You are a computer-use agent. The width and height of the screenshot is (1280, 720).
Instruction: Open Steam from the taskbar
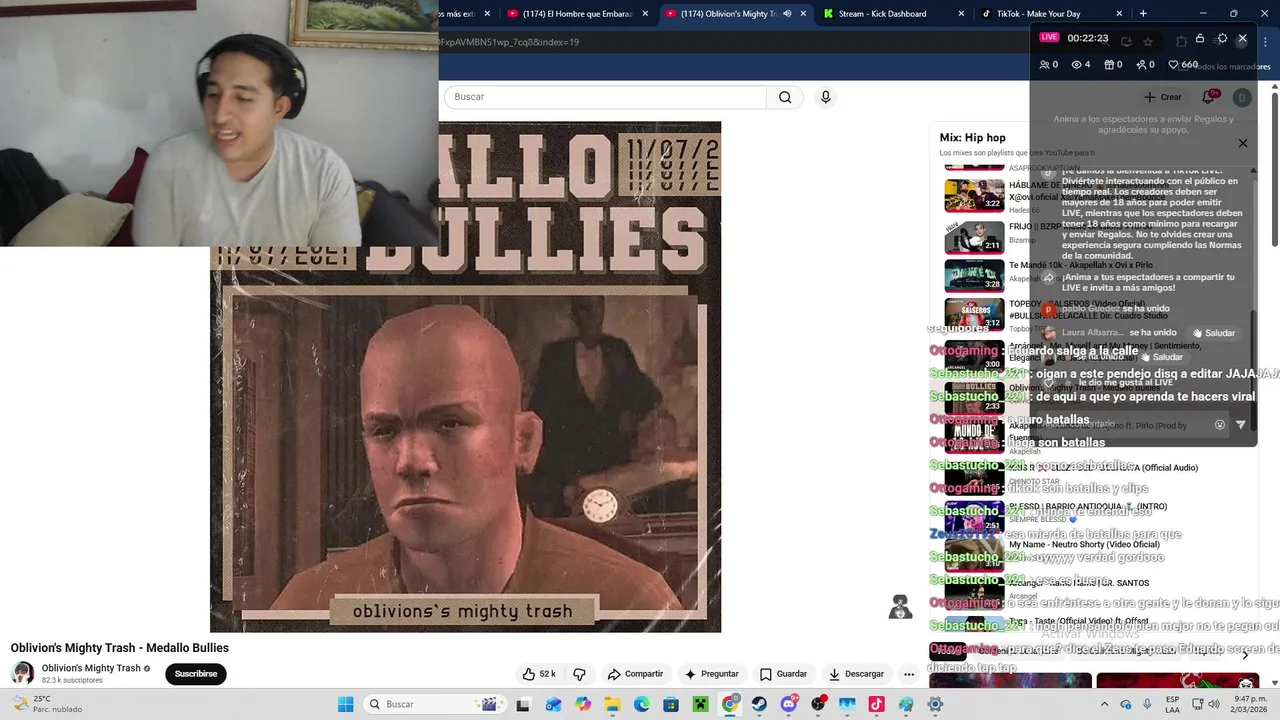point(760,704)
